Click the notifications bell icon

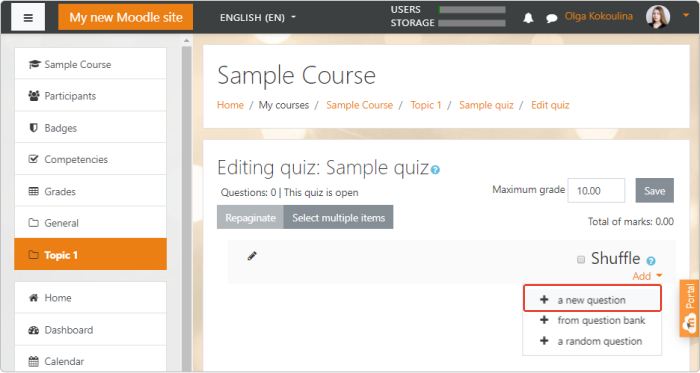[x=528, y=18]
